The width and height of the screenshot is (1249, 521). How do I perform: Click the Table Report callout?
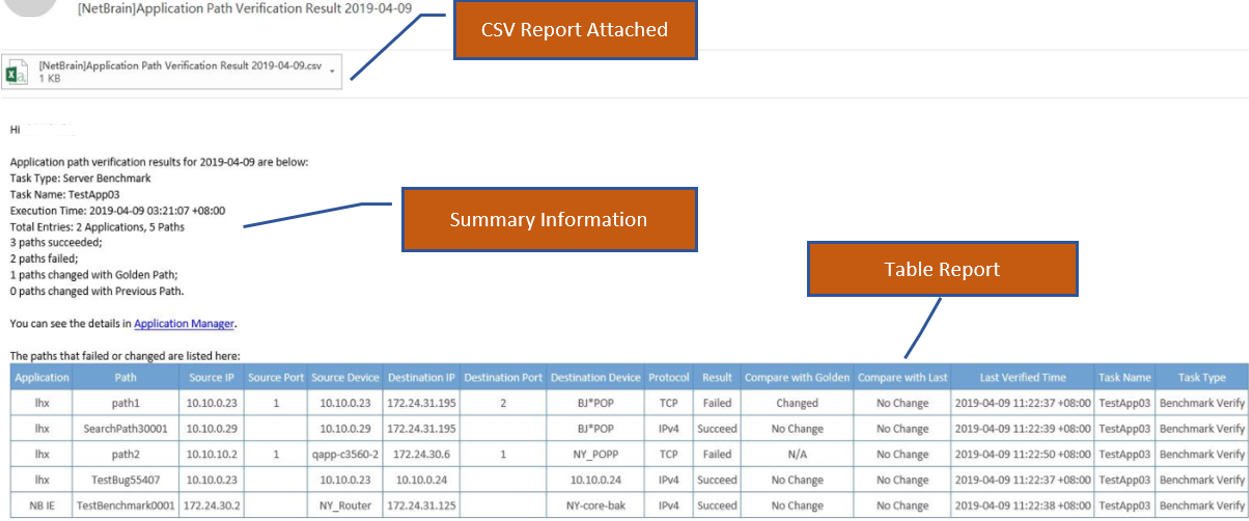942,269
